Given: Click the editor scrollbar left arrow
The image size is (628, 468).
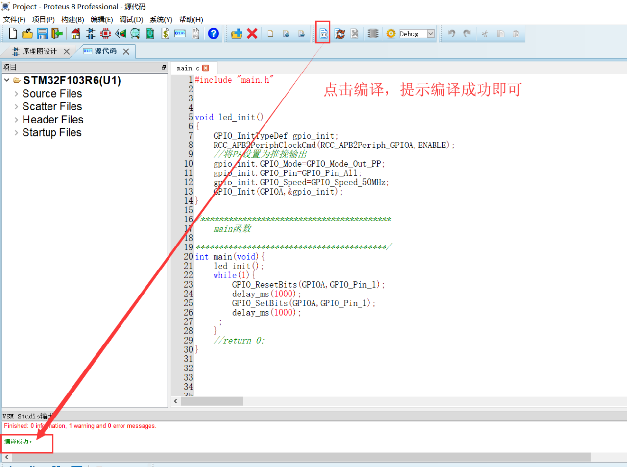Looking at the screenshot, I should click(175, 401).
